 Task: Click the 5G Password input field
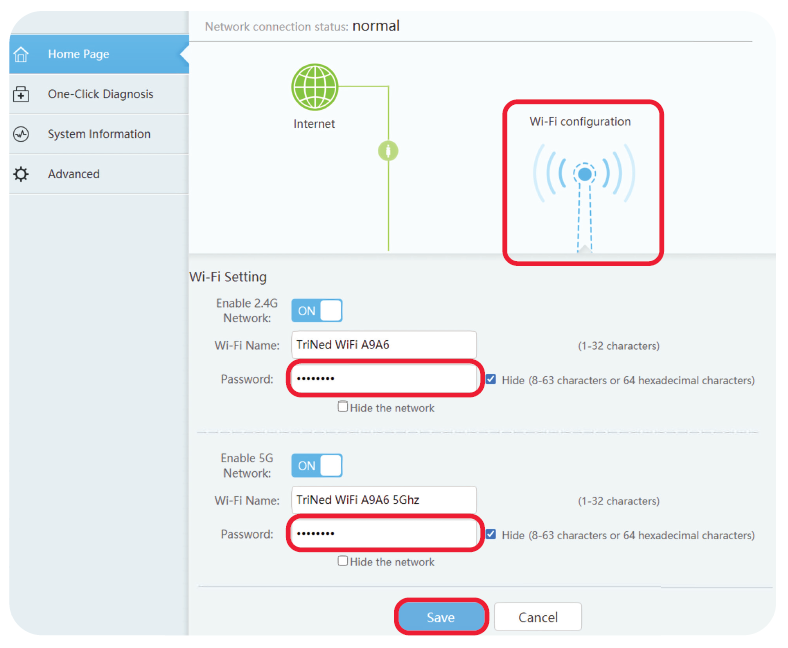click(383, 534)
